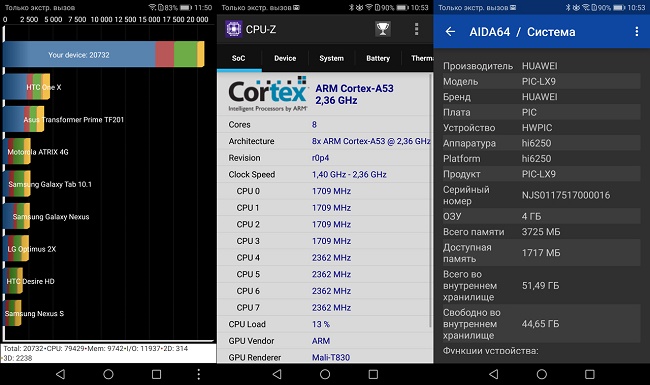Tap Recents square under Quadrant chart
Screen dimensions: 650x385
tap(156, 374)
